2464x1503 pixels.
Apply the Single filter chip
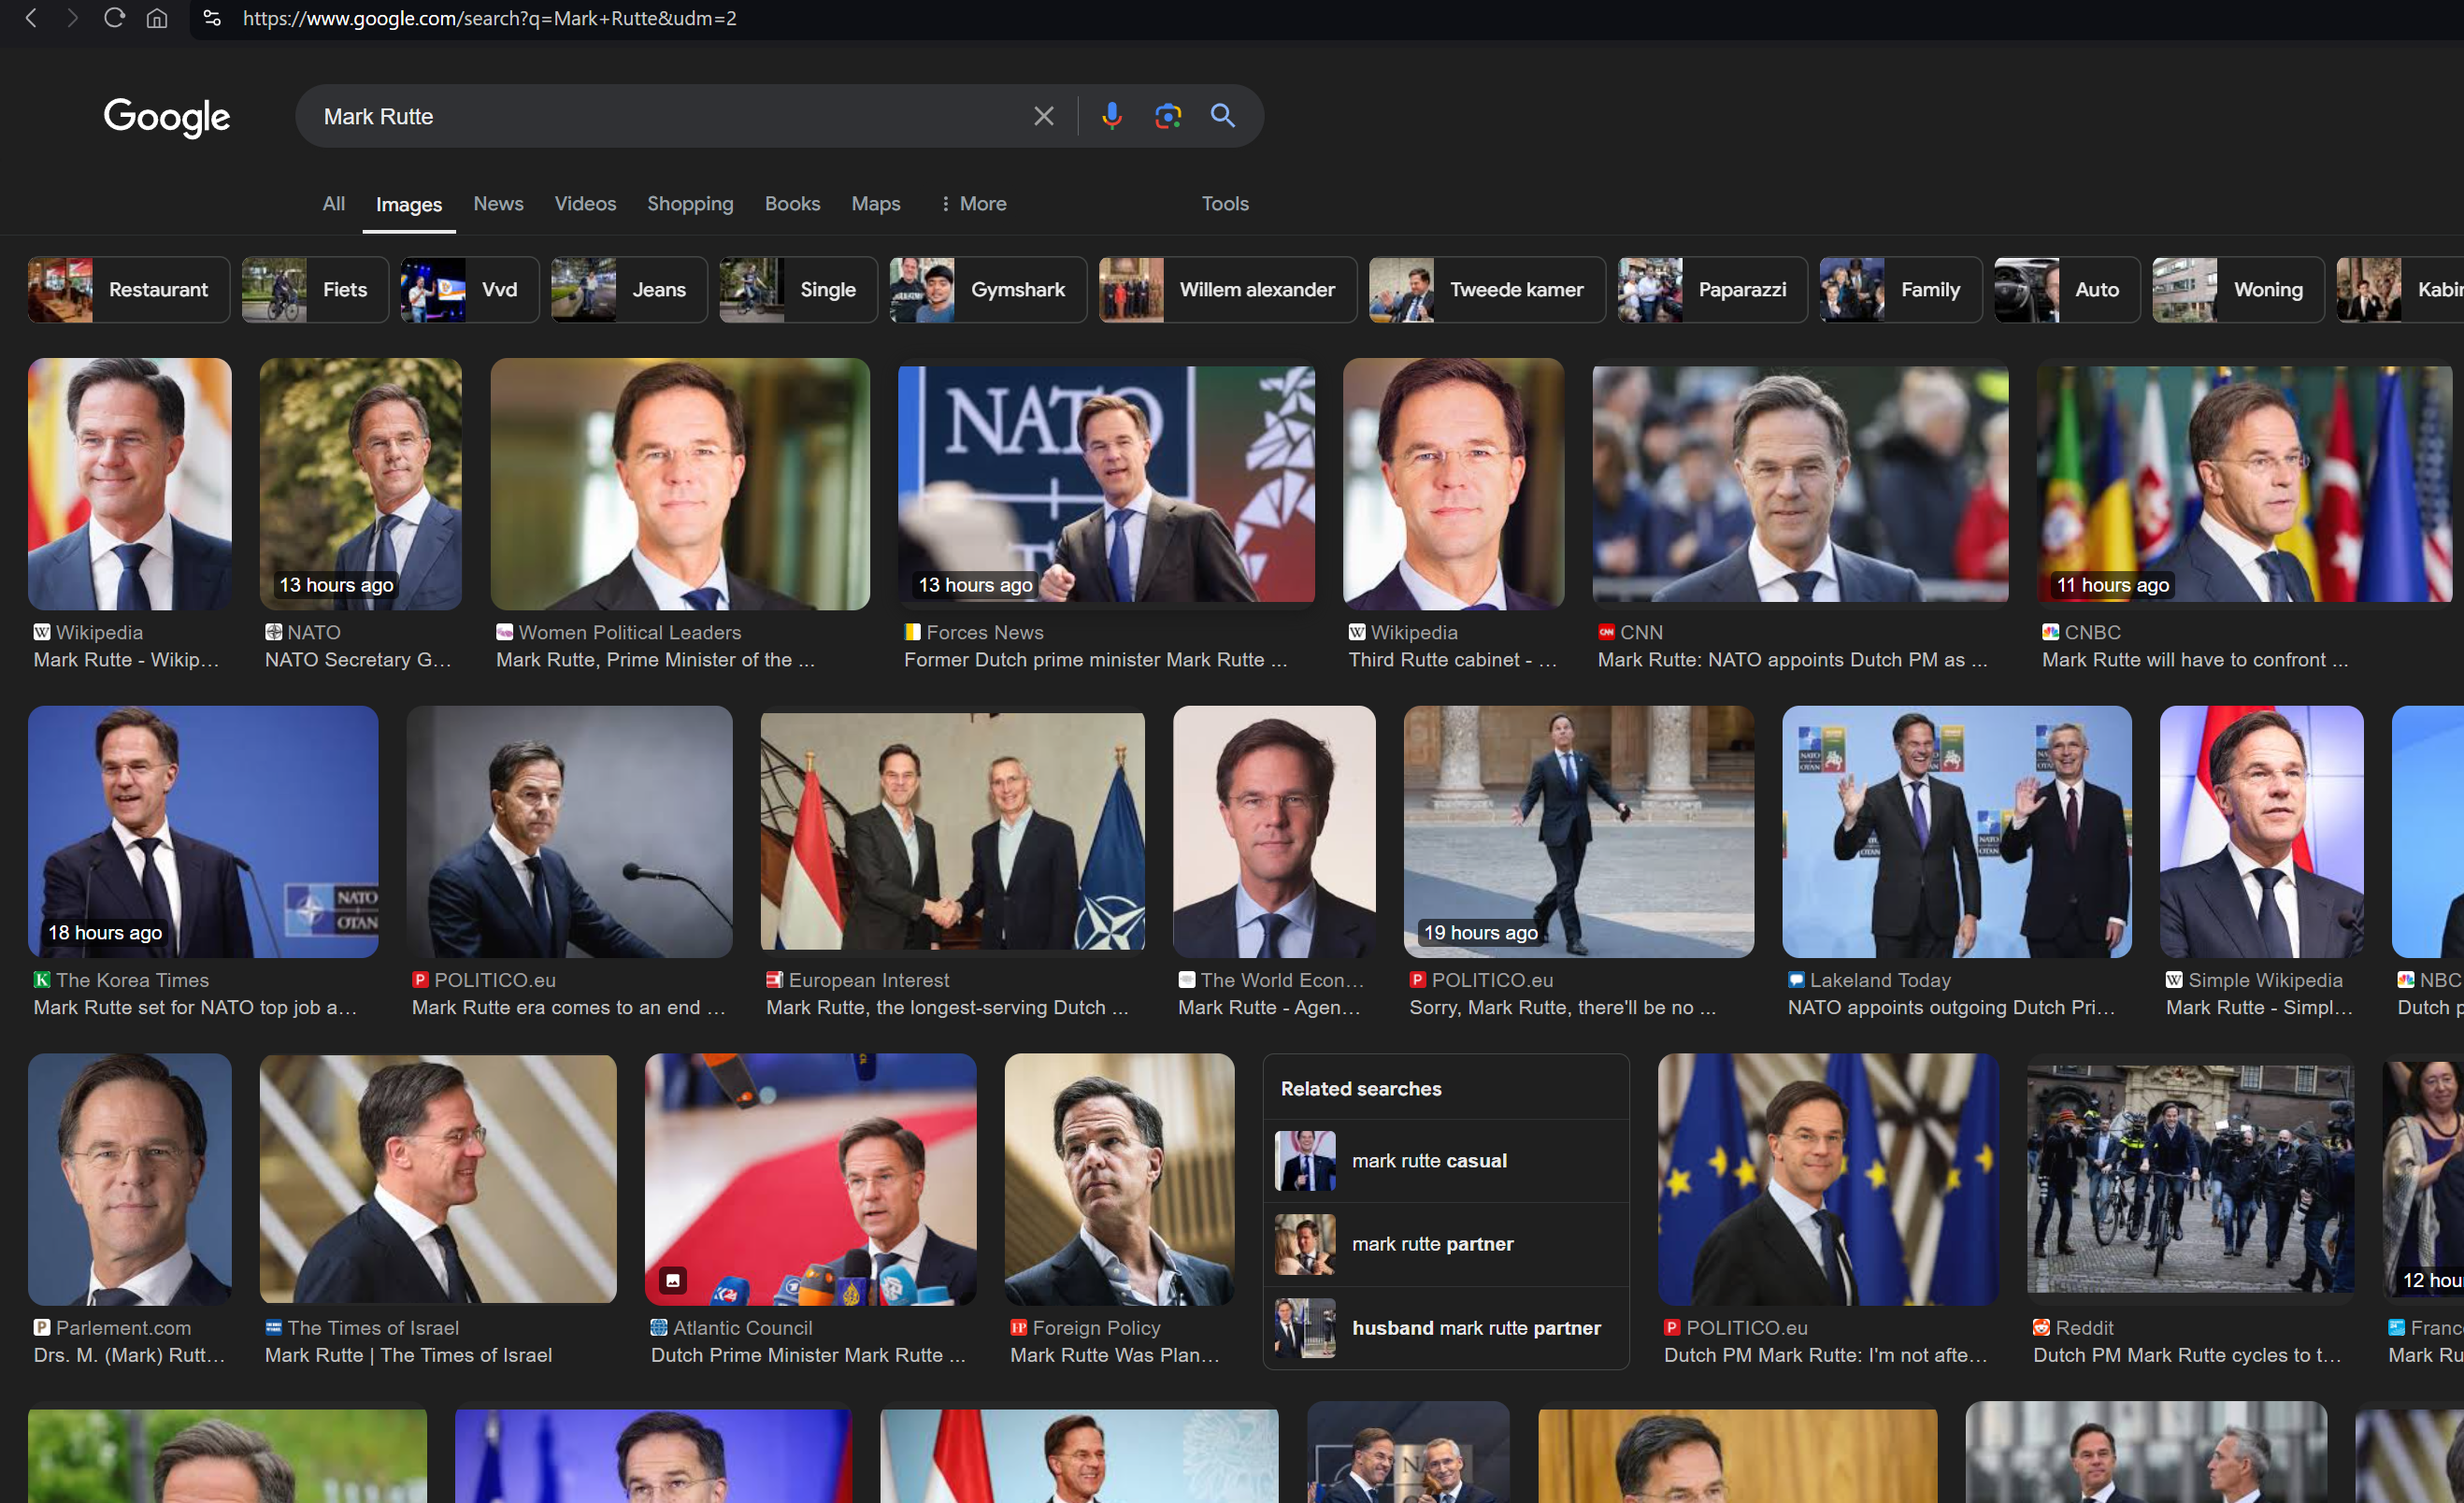click(x=799, y=290)
